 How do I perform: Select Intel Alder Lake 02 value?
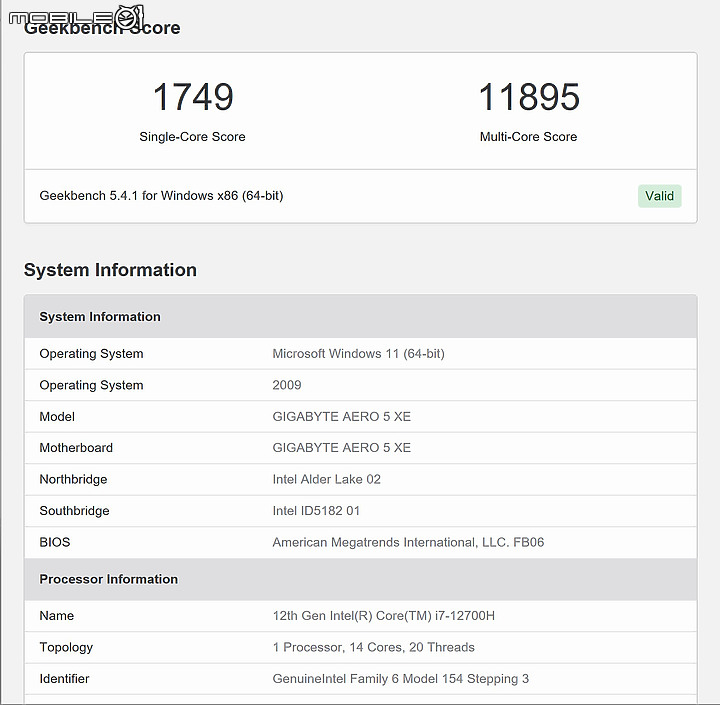coord(326,479)
